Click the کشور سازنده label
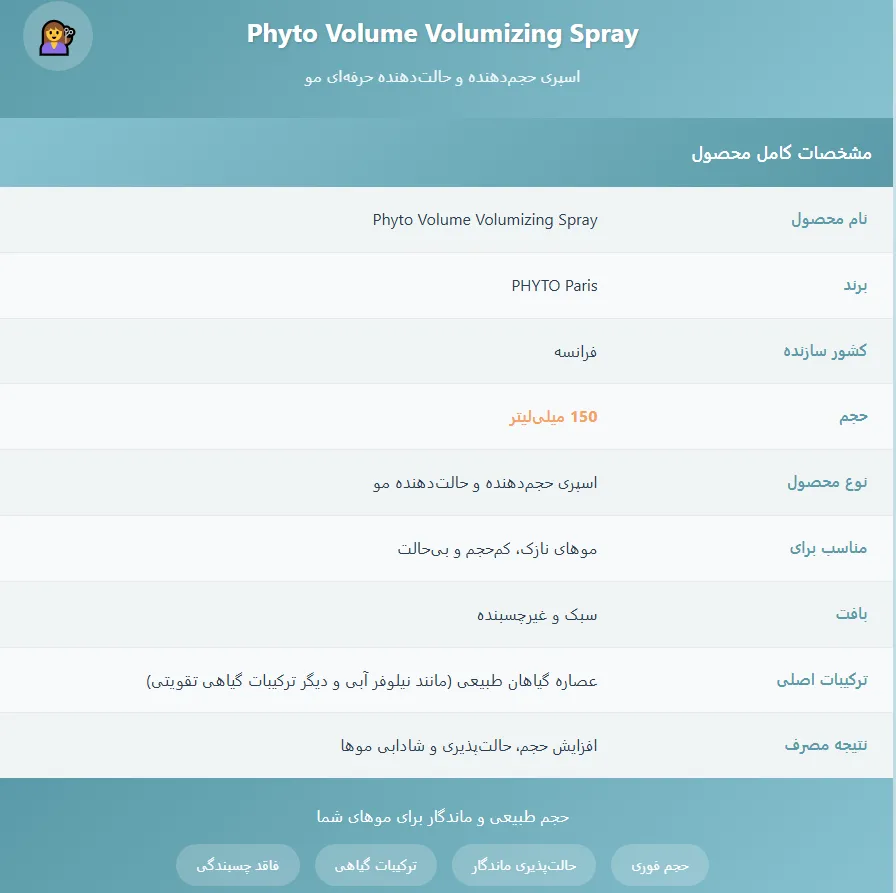 (x=824, y=351)
